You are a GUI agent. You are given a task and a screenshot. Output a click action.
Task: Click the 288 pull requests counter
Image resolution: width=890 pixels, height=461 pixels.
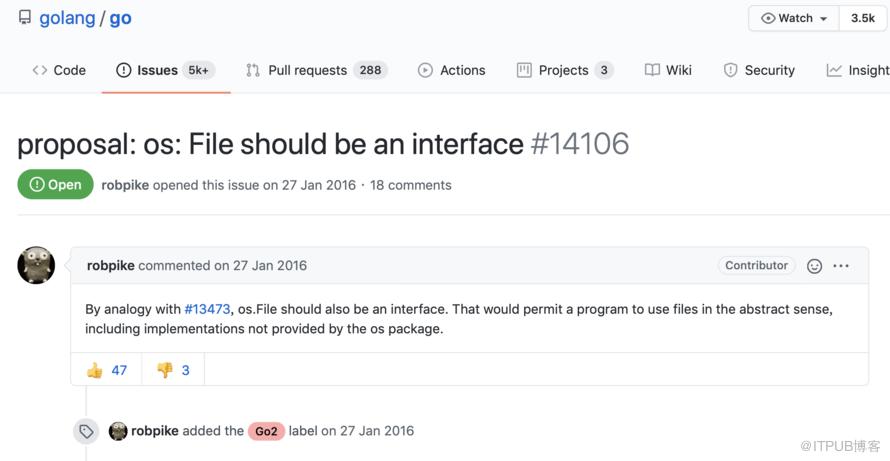coord(370,70)
